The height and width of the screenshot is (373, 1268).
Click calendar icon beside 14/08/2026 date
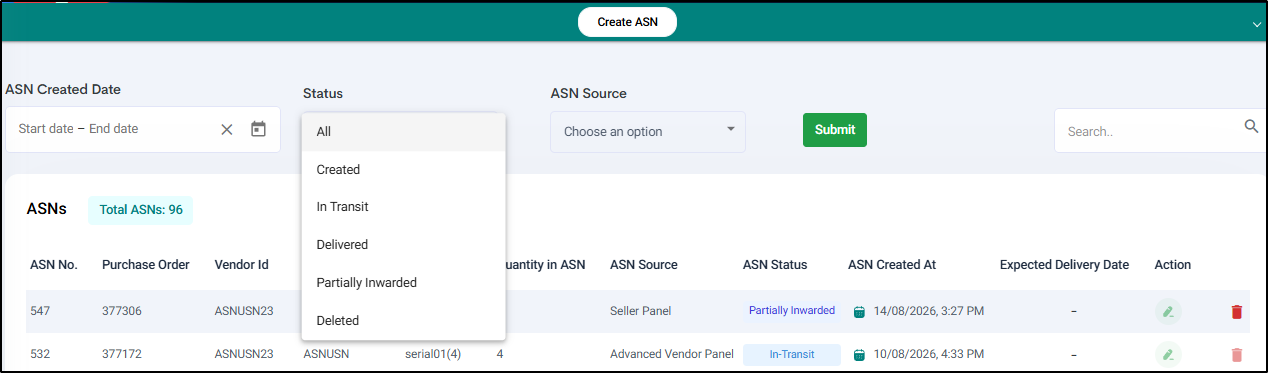point(858,312)
